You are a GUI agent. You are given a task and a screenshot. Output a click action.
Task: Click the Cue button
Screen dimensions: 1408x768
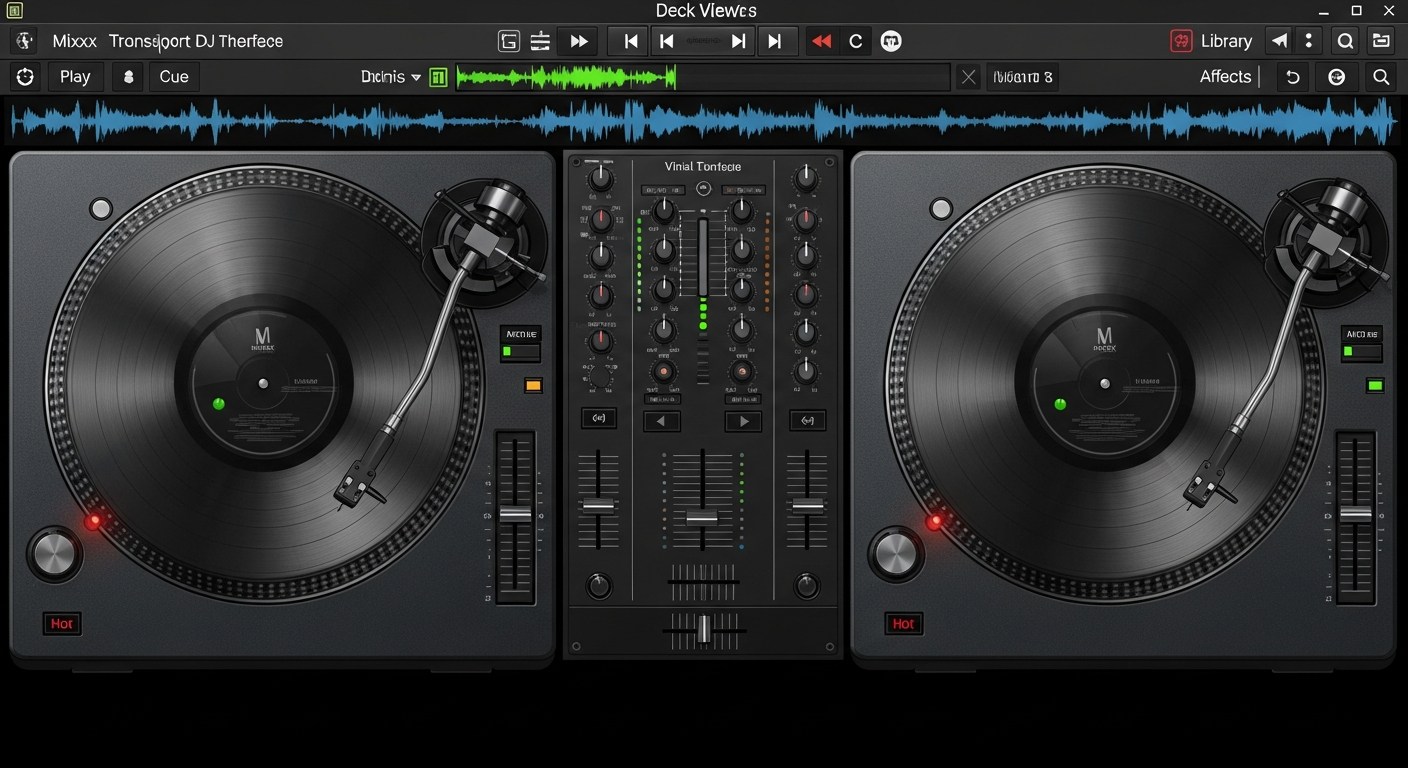(173, 76)
